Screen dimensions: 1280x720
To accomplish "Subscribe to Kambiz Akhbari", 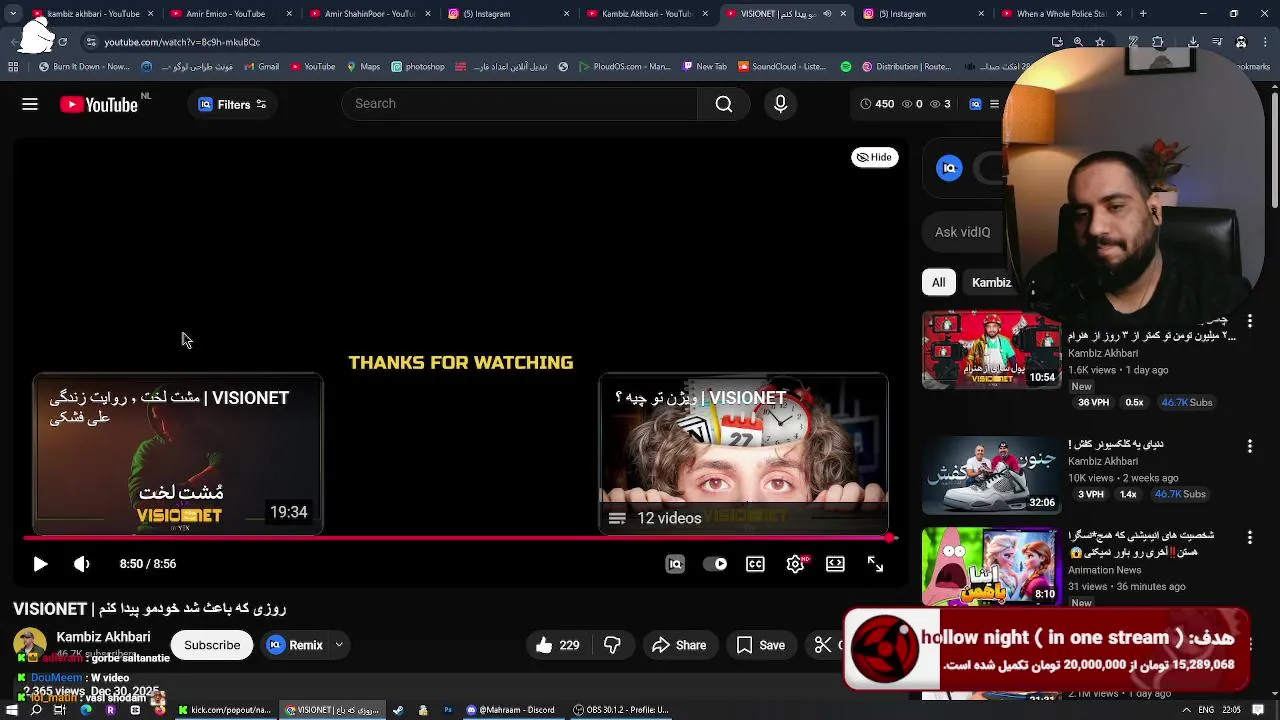I will click(212, 645).
